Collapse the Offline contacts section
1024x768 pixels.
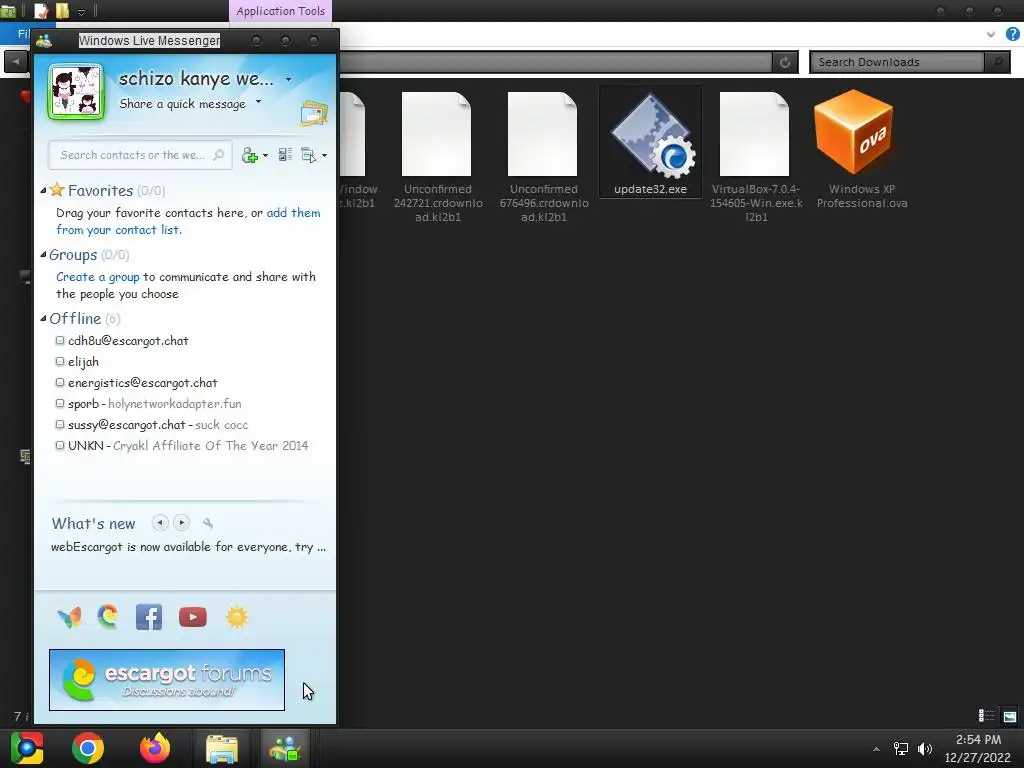(43, 319)
